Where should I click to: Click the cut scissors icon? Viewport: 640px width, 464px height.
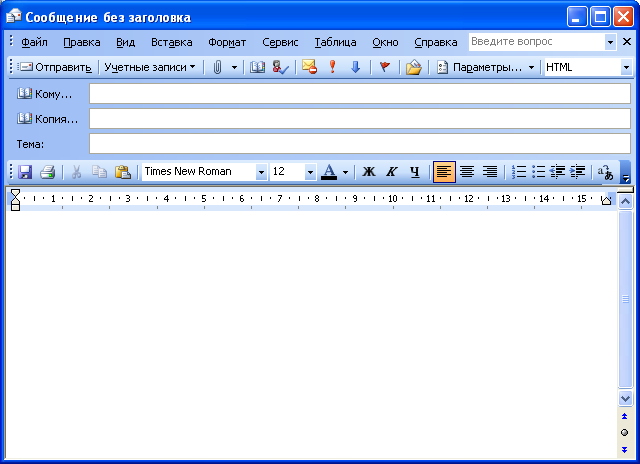tap(76, 172)
